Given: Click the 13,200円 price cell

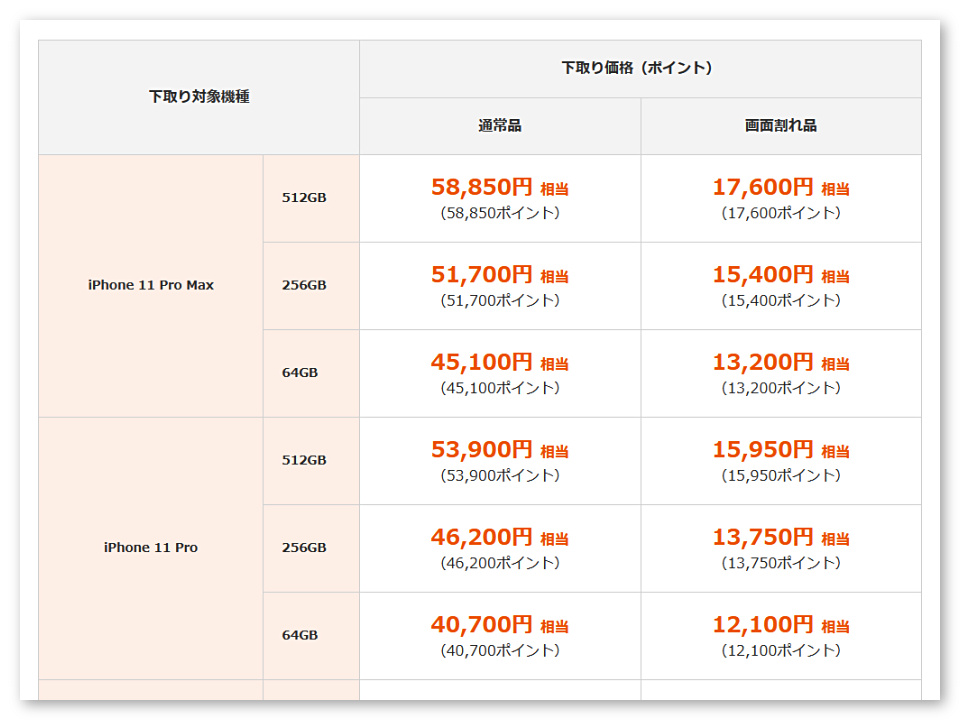Looking at the screenshot, I should tap(781, 373).
